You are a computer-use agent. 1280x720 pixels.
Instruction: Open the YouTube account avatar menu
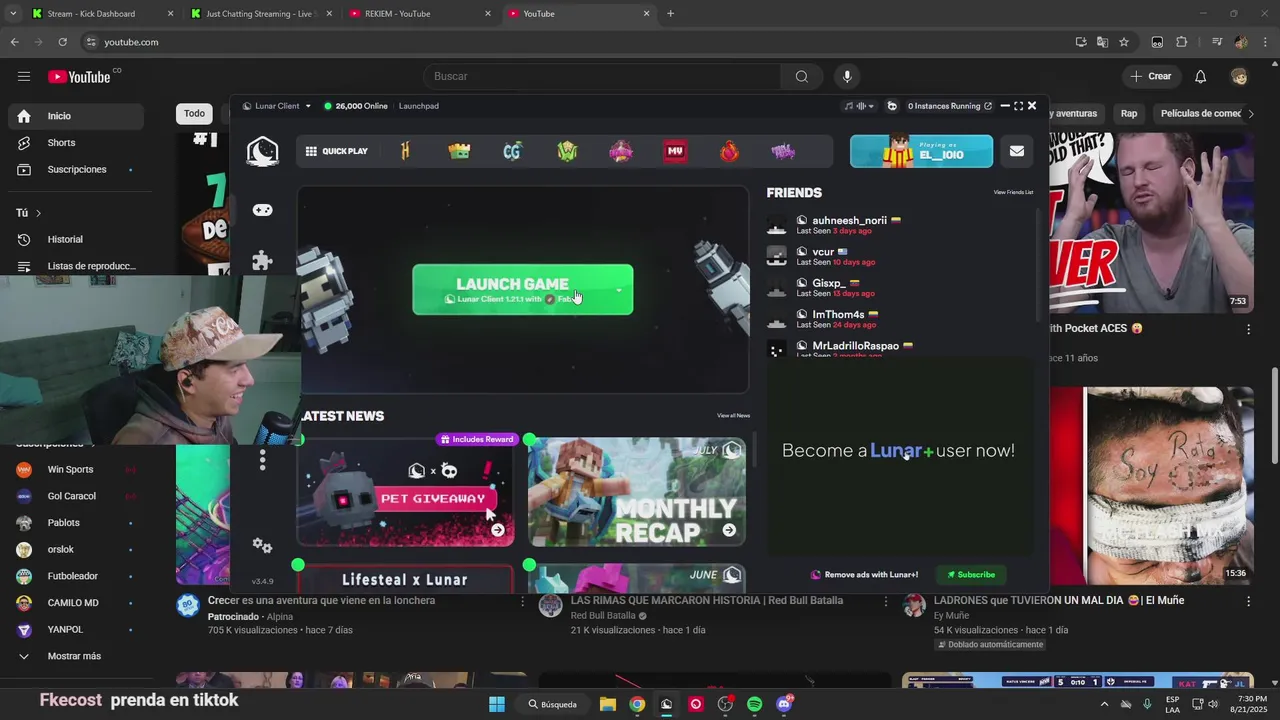(1239, 76)
